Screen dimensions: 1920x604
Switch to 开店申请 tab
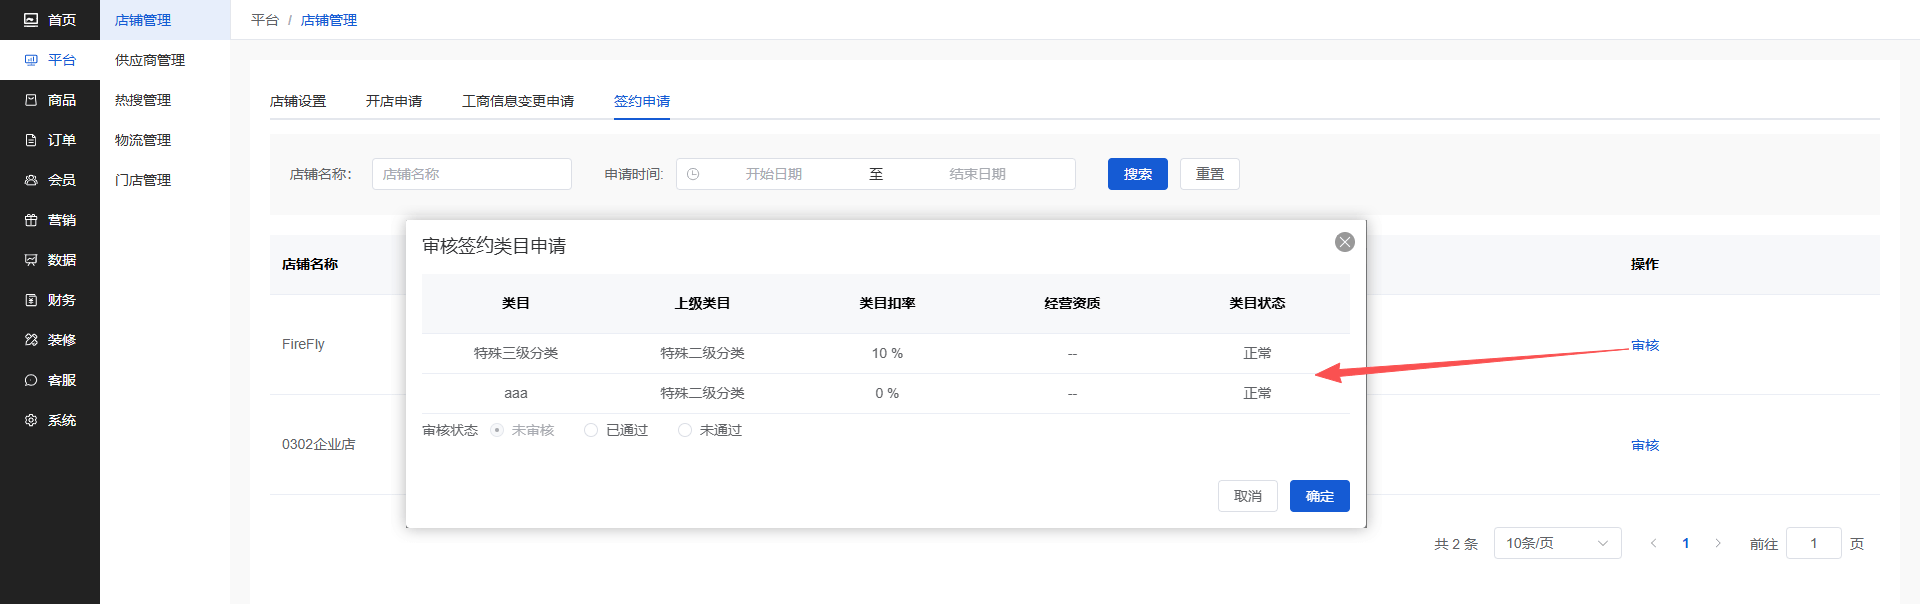[x=394, y=101]
